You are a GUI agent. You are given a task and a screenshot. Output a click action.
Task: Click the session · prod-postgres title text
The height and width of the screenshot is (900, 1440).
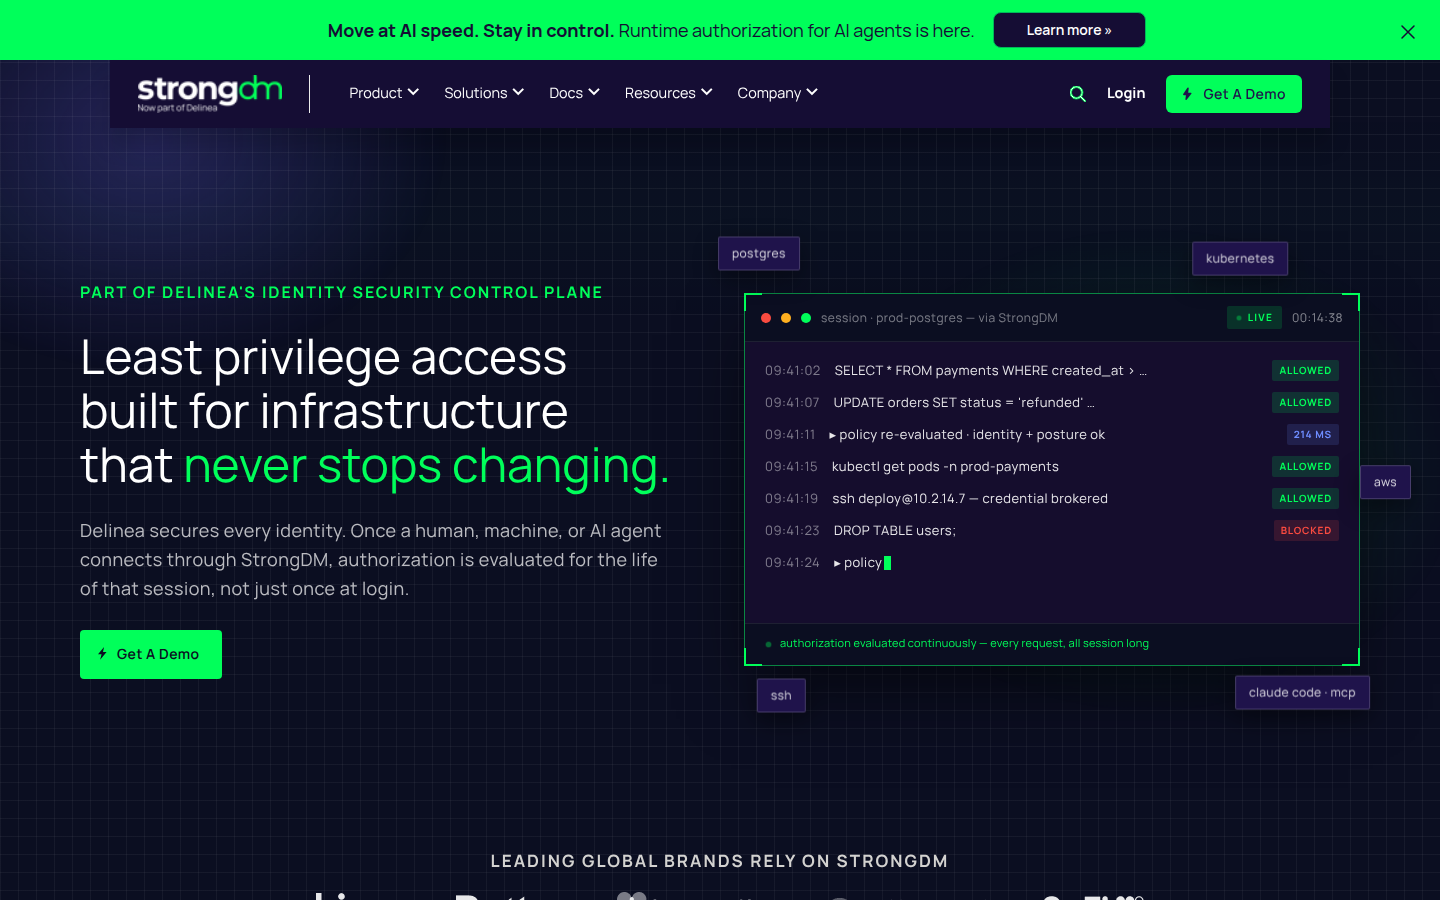click(939, 318)
